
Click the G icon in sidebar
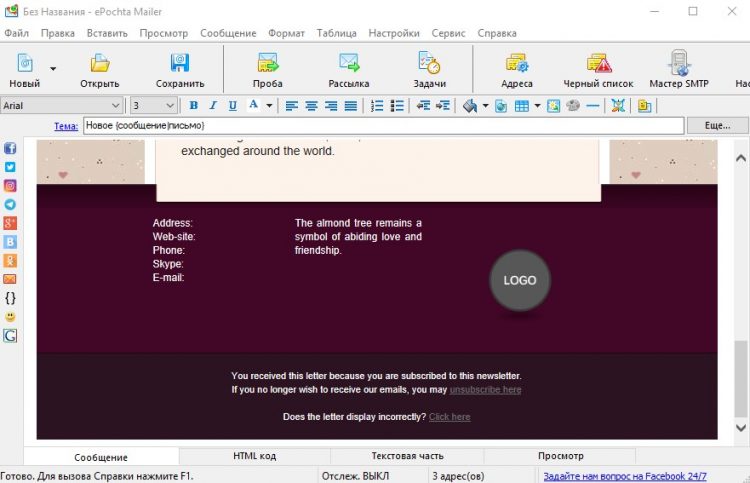point(10,336)
